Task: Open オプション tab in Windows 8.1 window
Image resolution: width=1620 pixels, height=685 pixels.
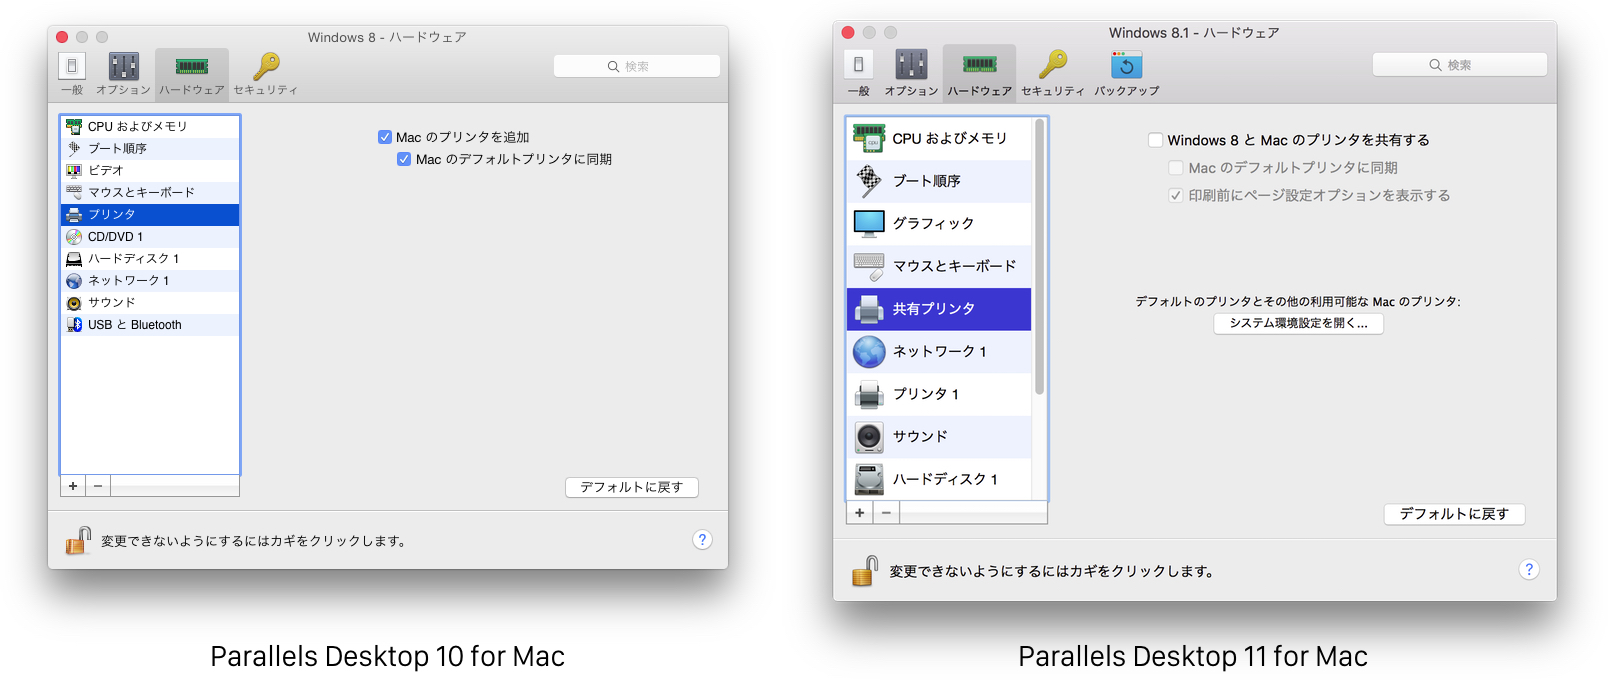Action: [x=911, y=73]
